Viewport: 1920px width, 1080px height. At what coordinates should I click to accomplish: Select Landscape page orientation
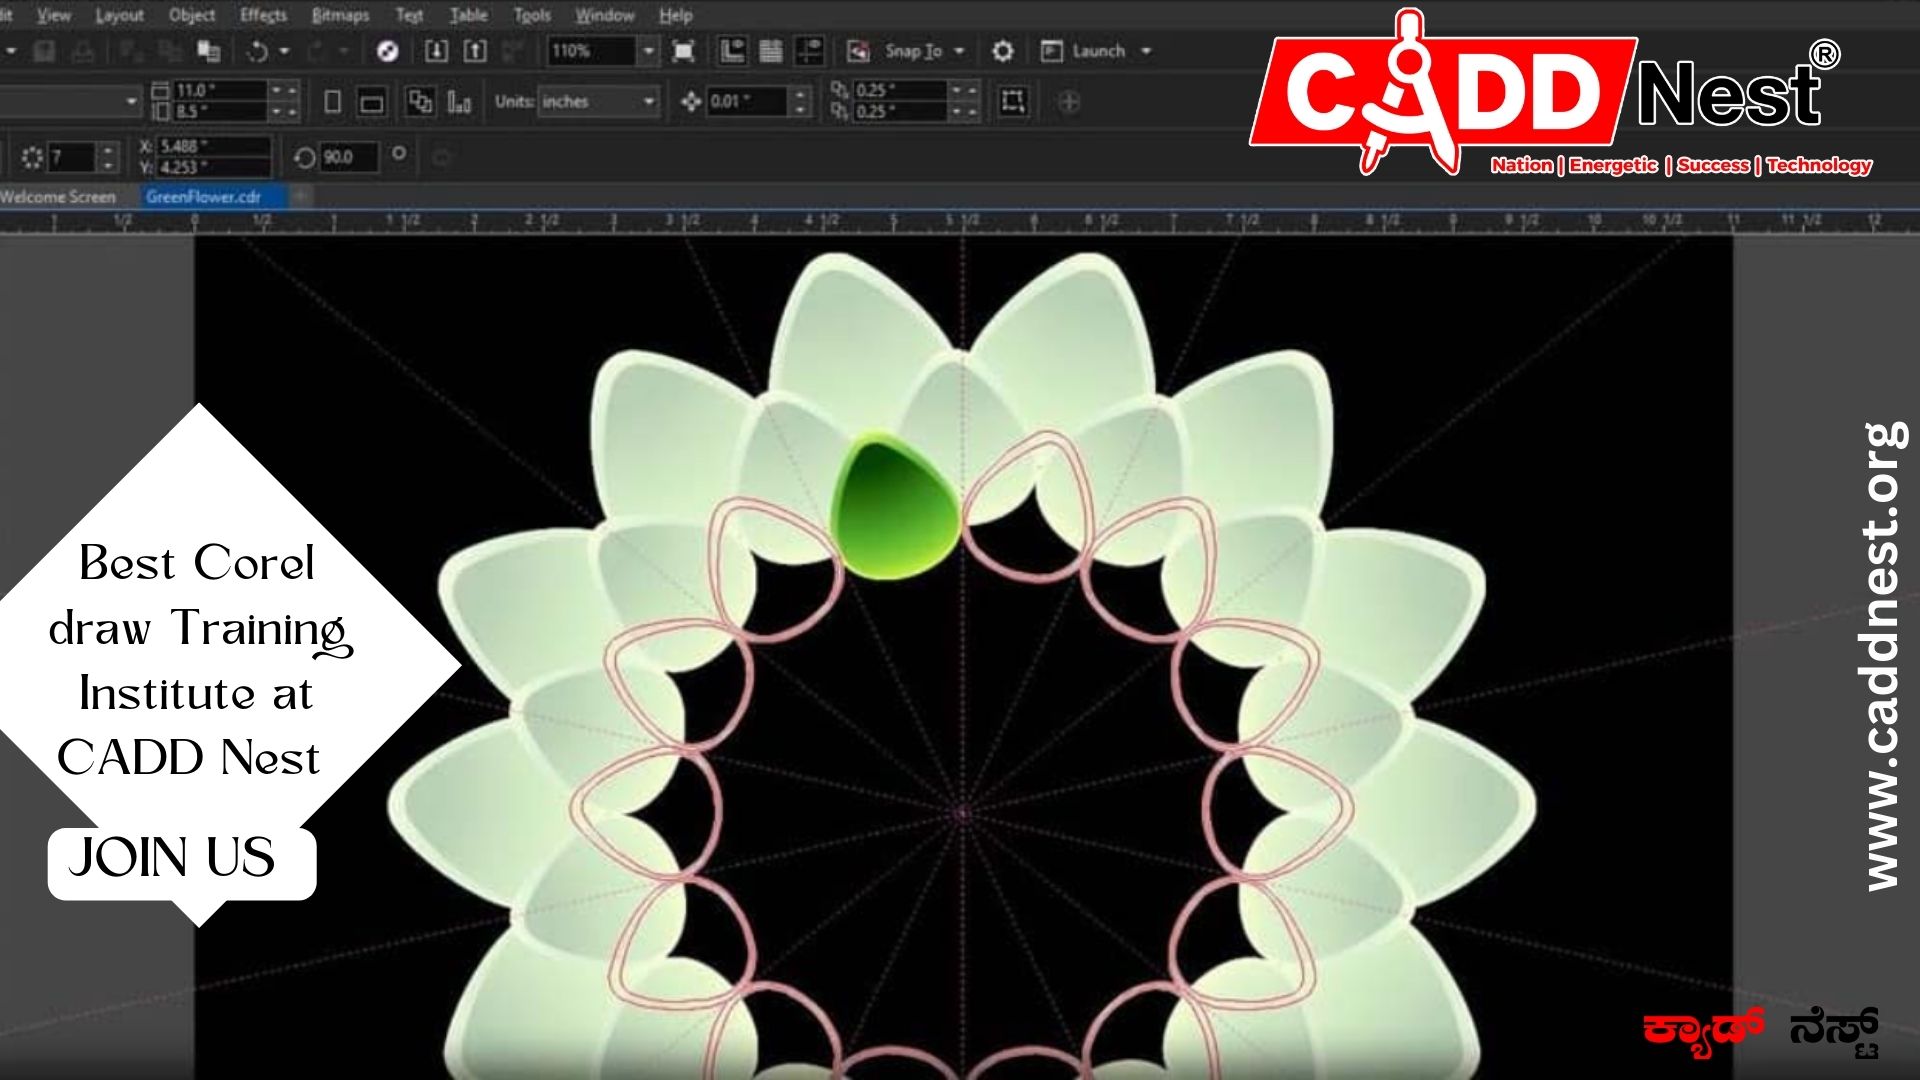pos(371,102)
